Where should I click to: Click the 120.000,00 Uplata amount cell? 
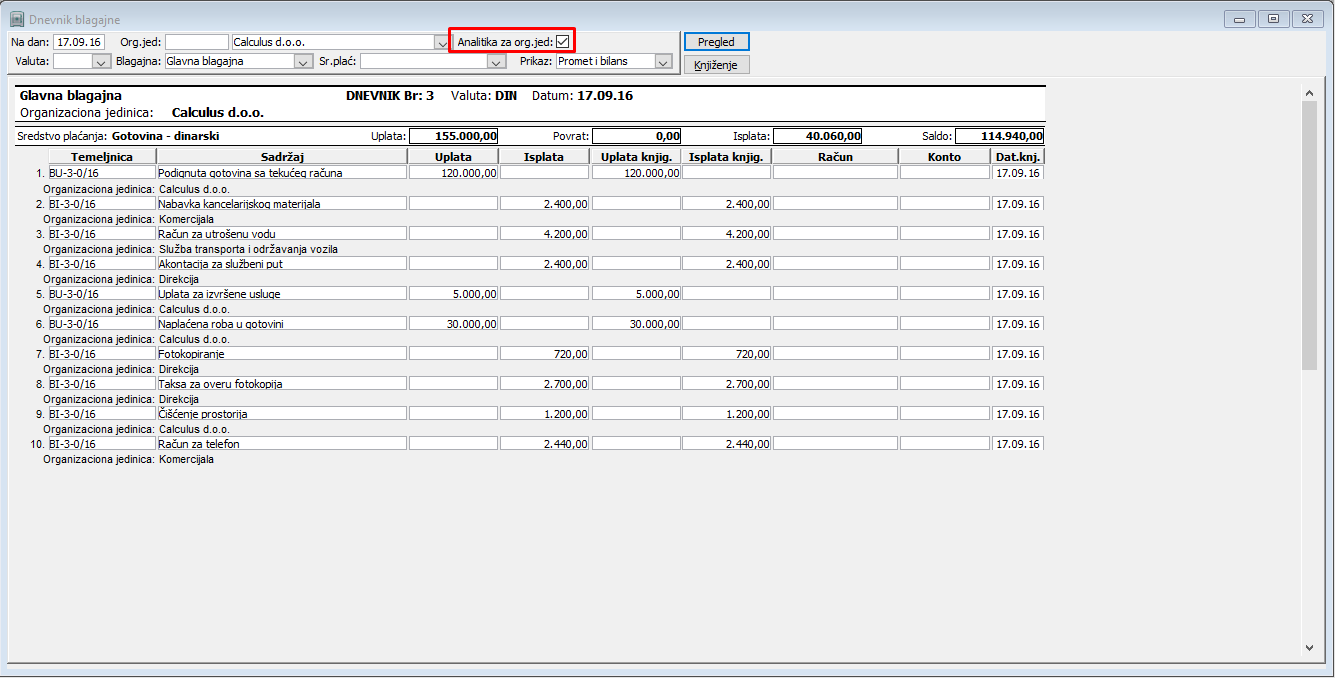point(453,173)
